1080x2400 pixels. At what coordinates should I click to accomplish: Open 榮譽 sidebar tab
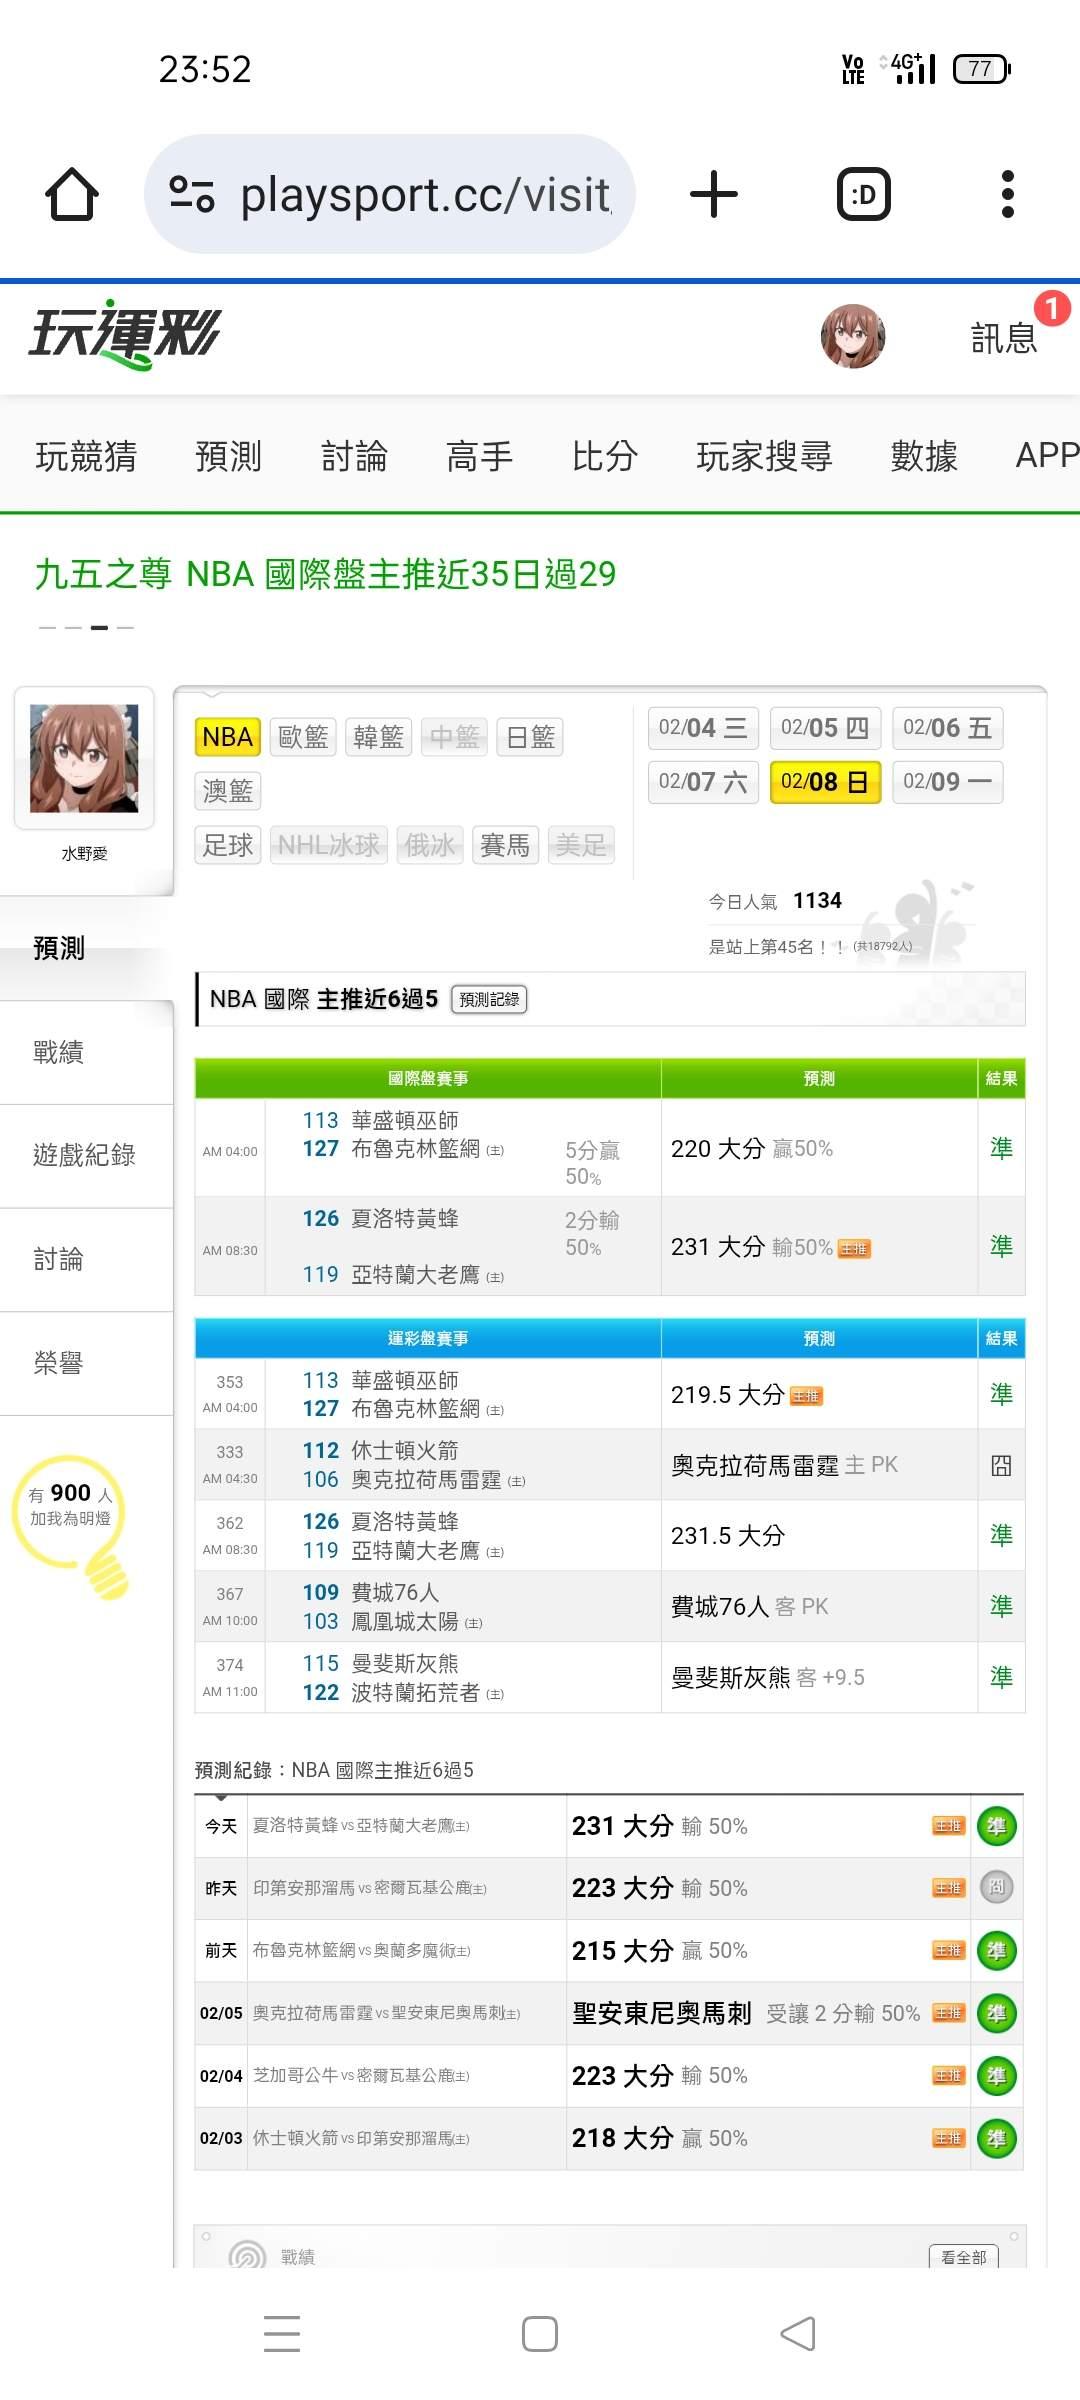[86, 1364]
